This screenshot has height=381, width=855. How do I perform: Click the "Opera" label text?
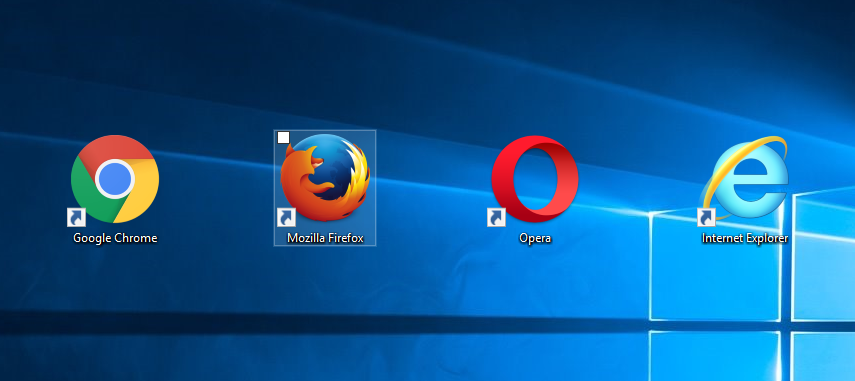tap(535, 238)
